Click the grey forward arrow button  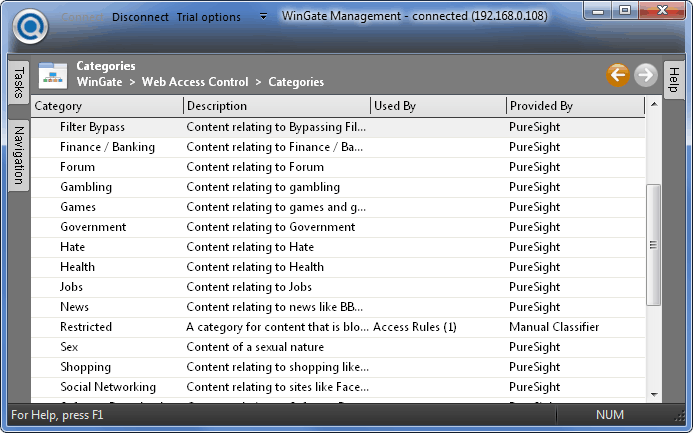pyautogui.click(x=646, y=75)
